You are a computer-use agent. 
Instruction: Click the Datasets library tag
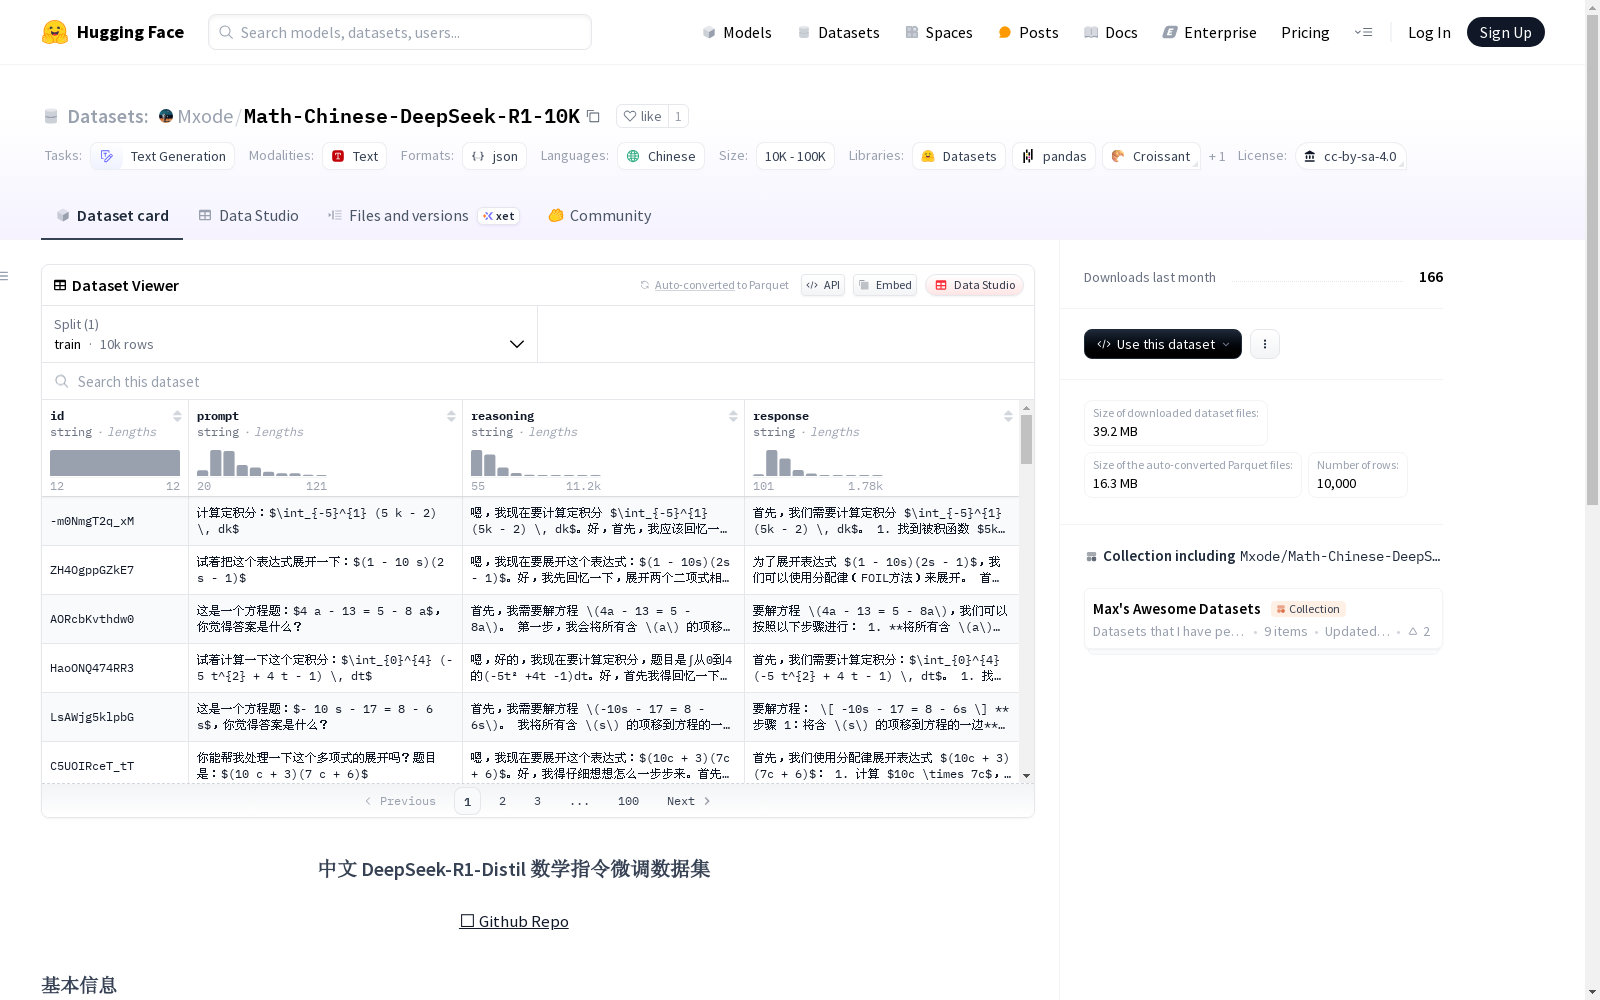pyautogui.click(x=959, y=156)
